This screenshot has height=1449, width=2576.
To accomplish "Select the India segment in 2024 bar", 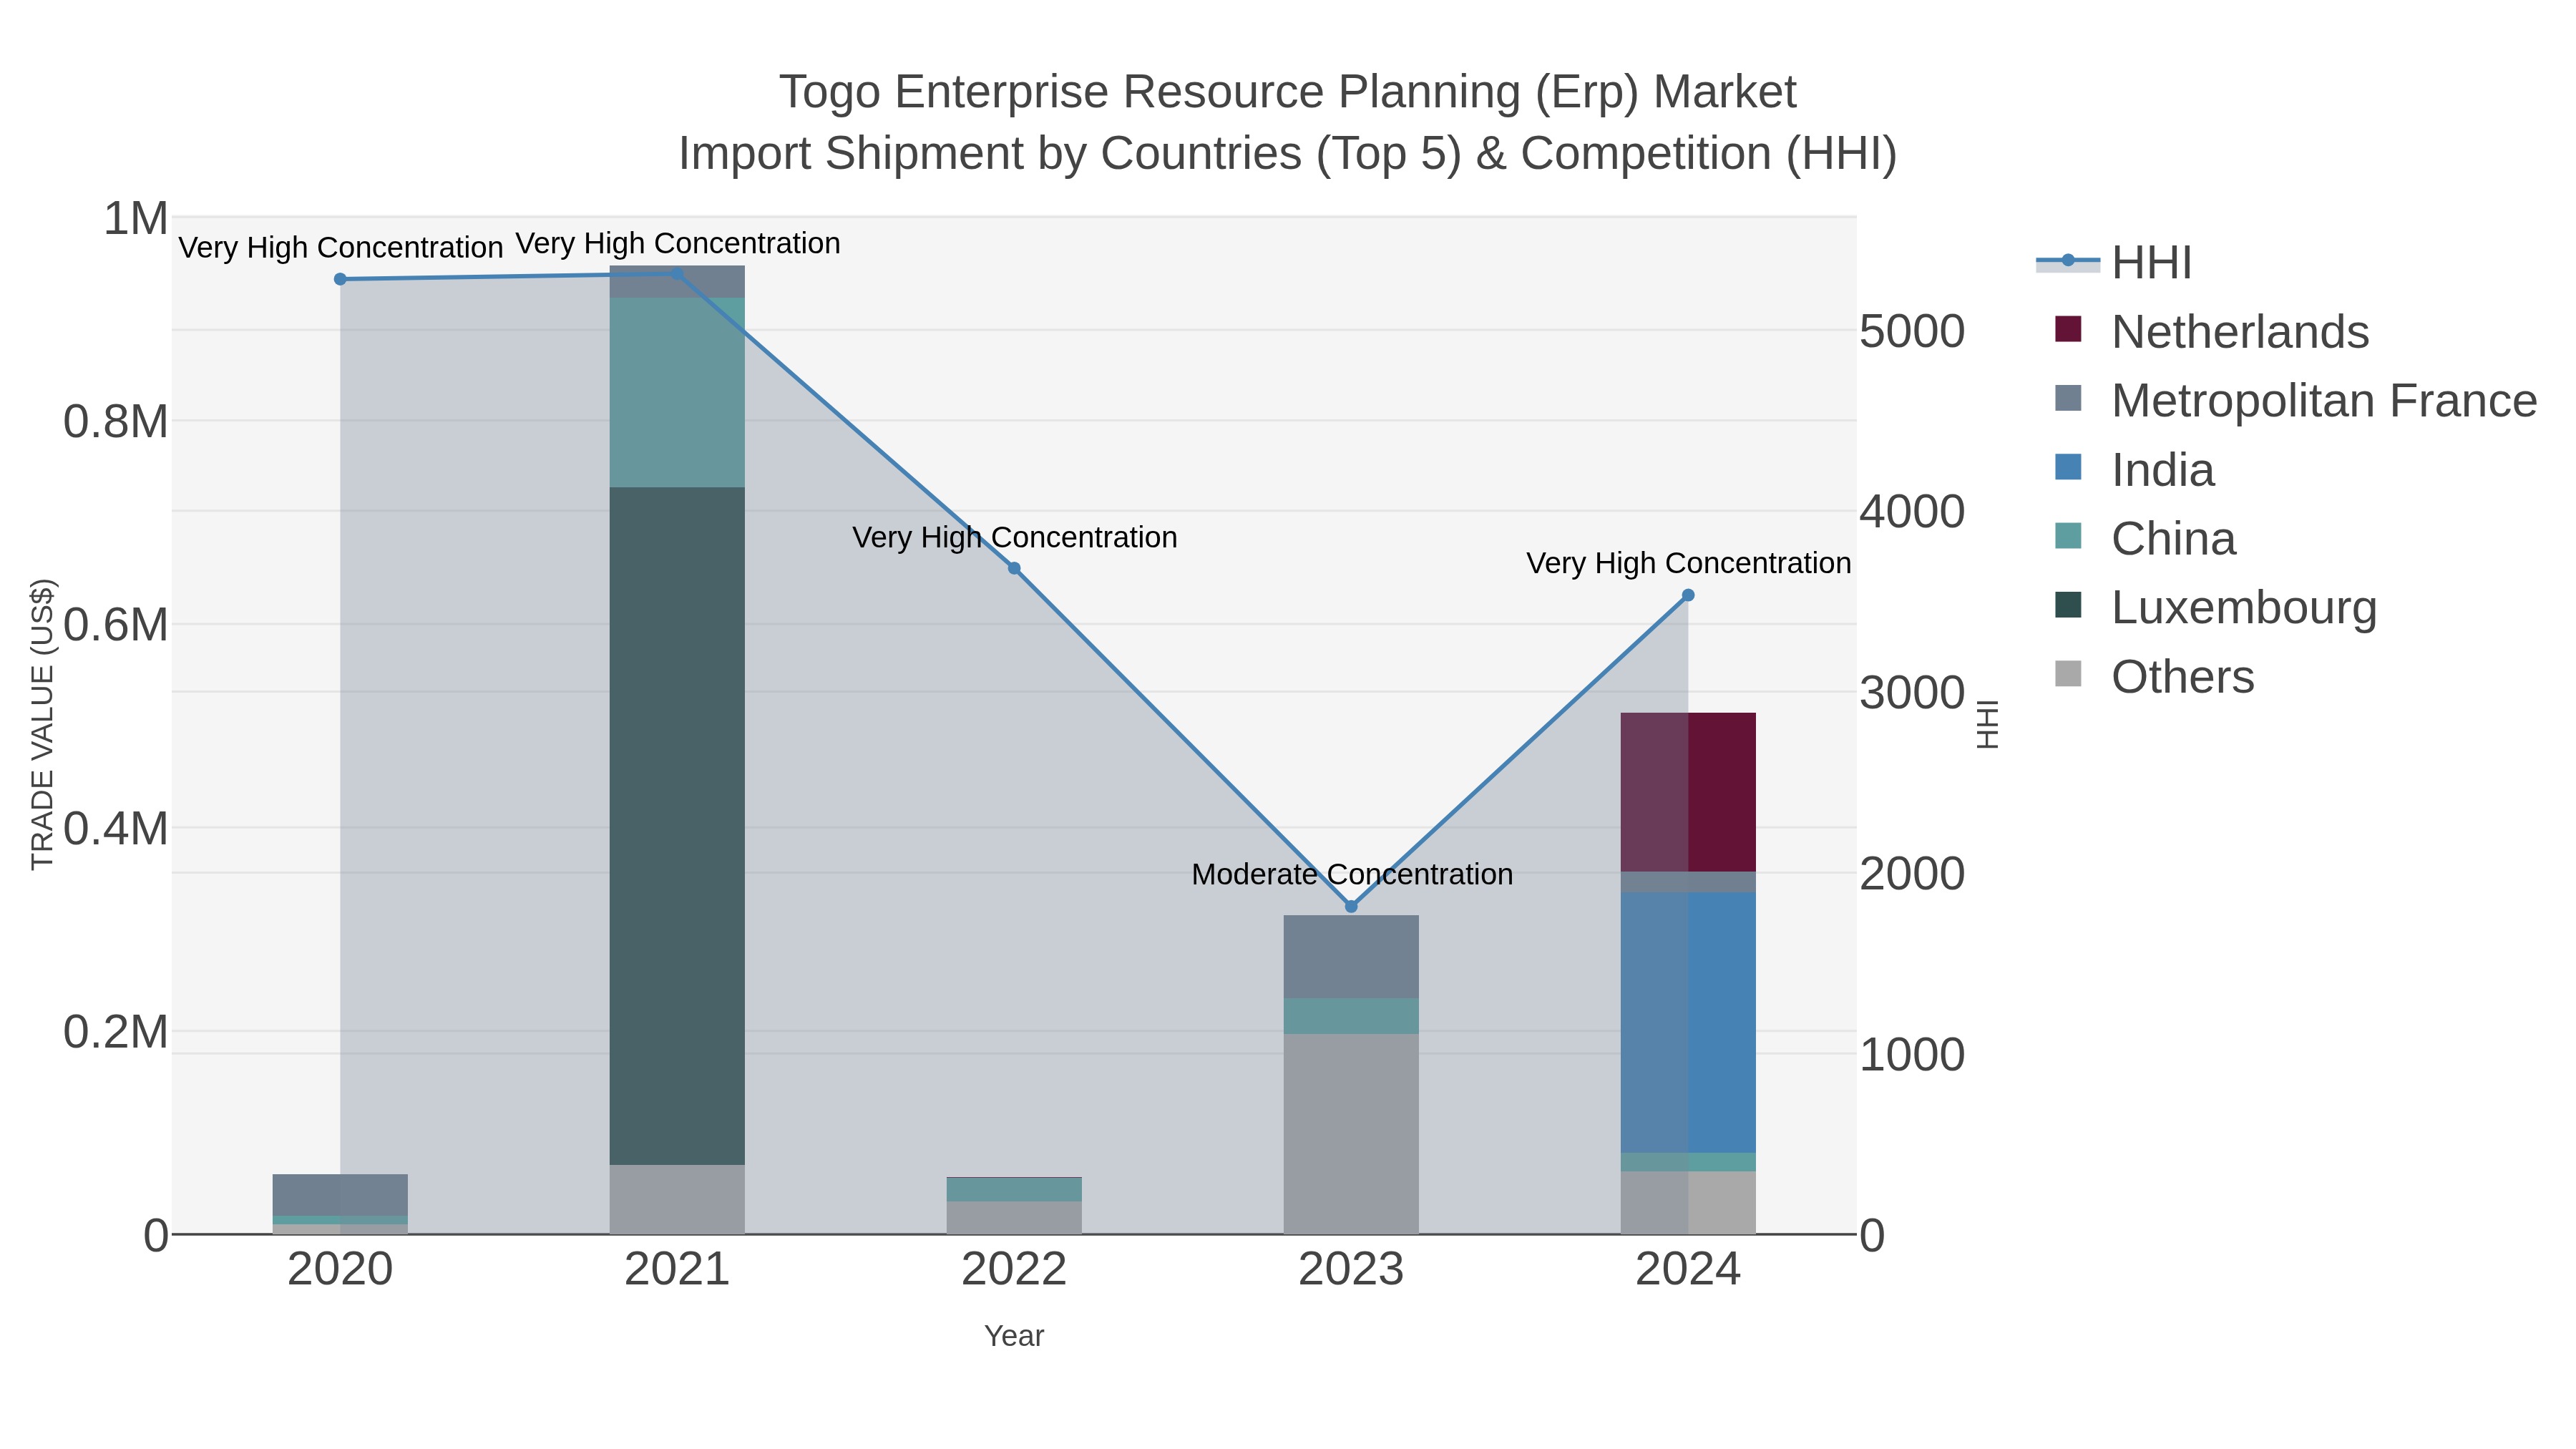I will tap(1688, 1023).
